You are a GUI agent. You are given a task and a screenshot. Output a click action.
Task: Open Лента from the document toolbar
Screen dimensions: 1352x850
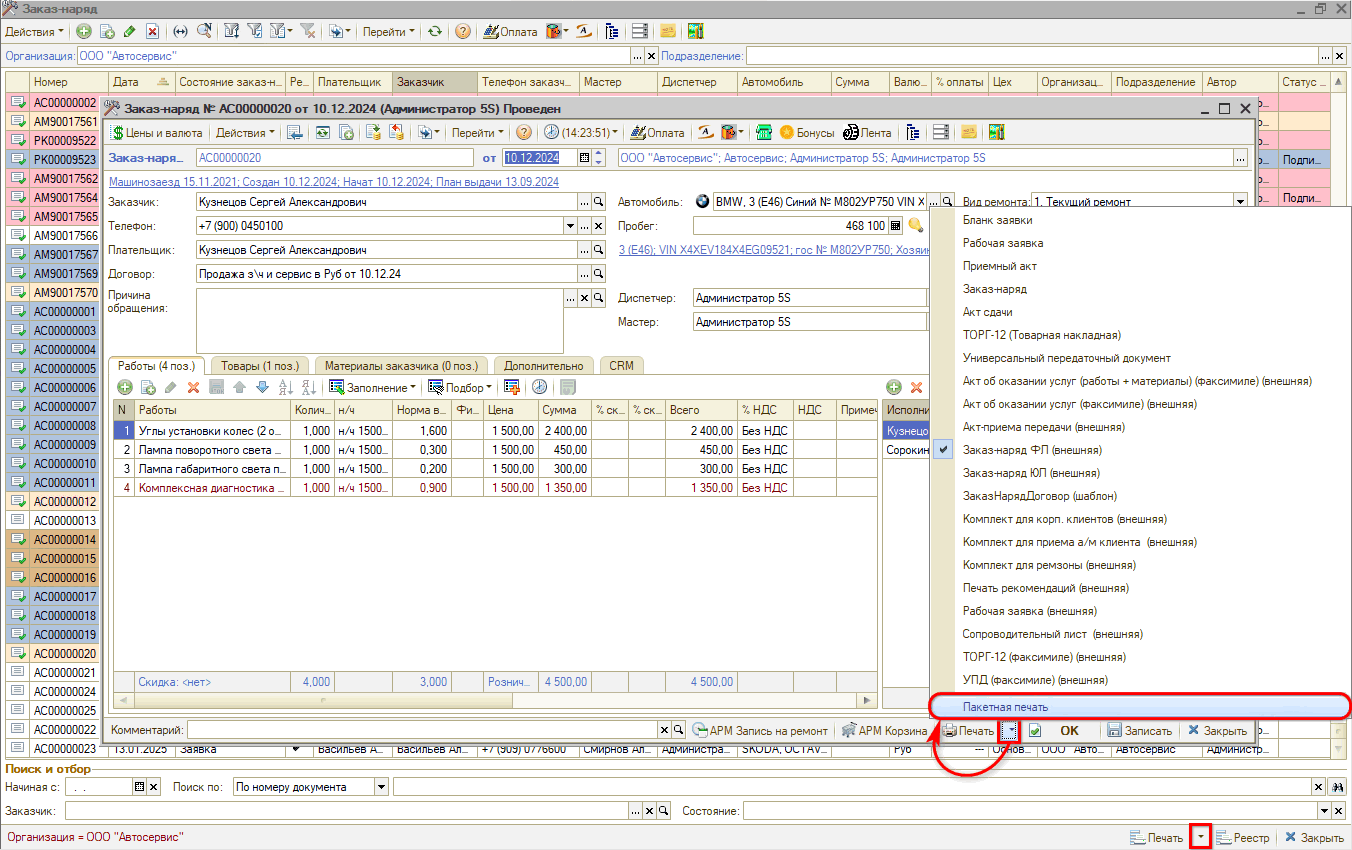pyautogui.click(x=867, y=132)
